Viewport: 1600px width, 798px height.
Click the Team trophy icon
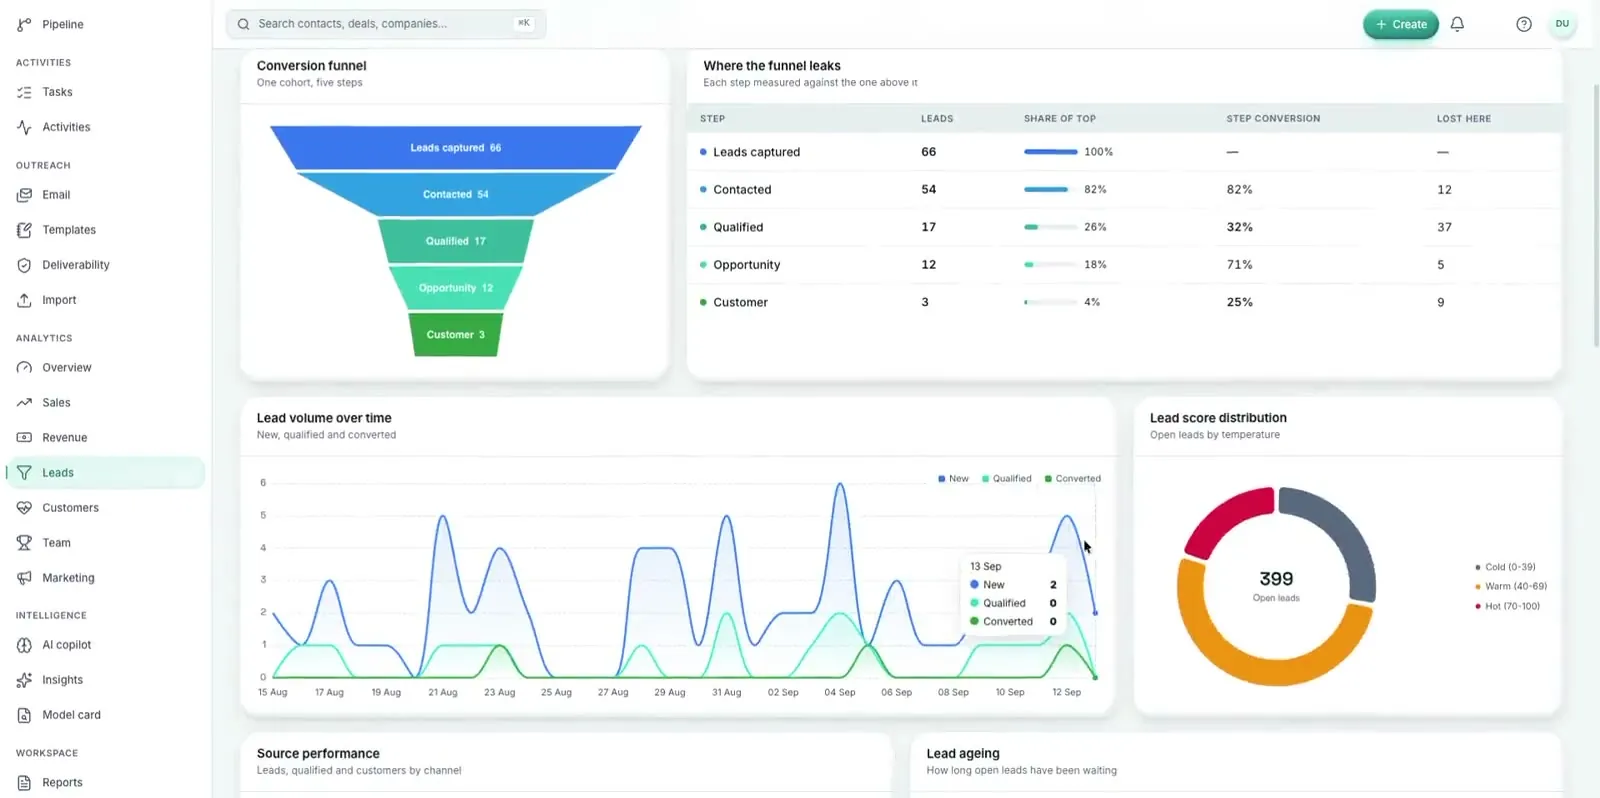tap(24, 543)
